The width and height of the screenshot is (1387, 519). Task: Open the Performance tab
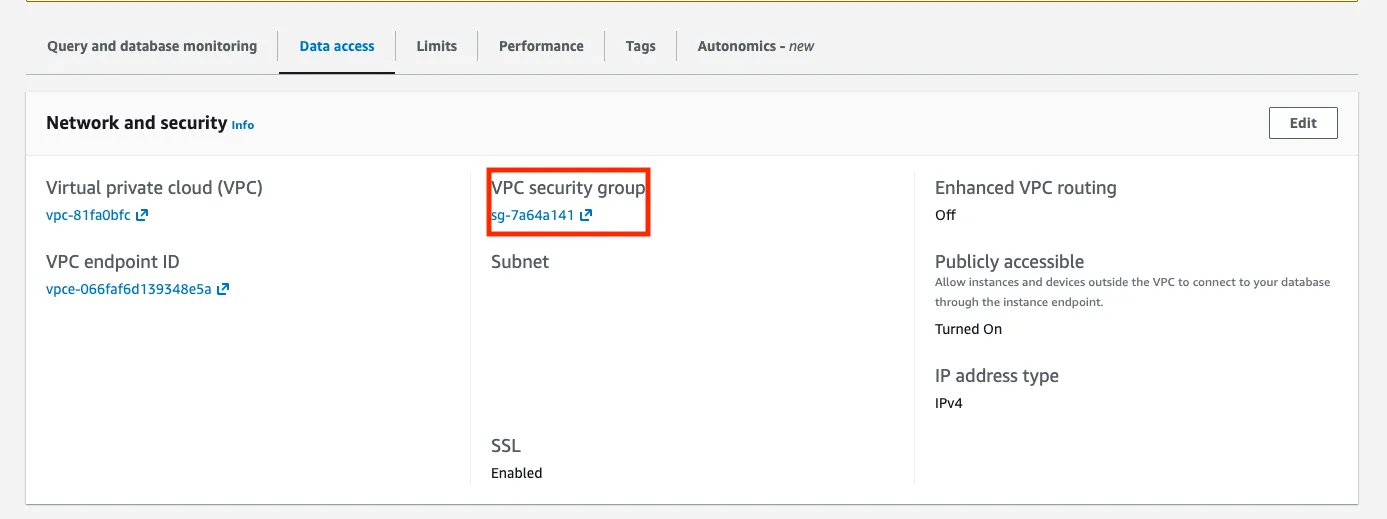(x=541, y=46)
